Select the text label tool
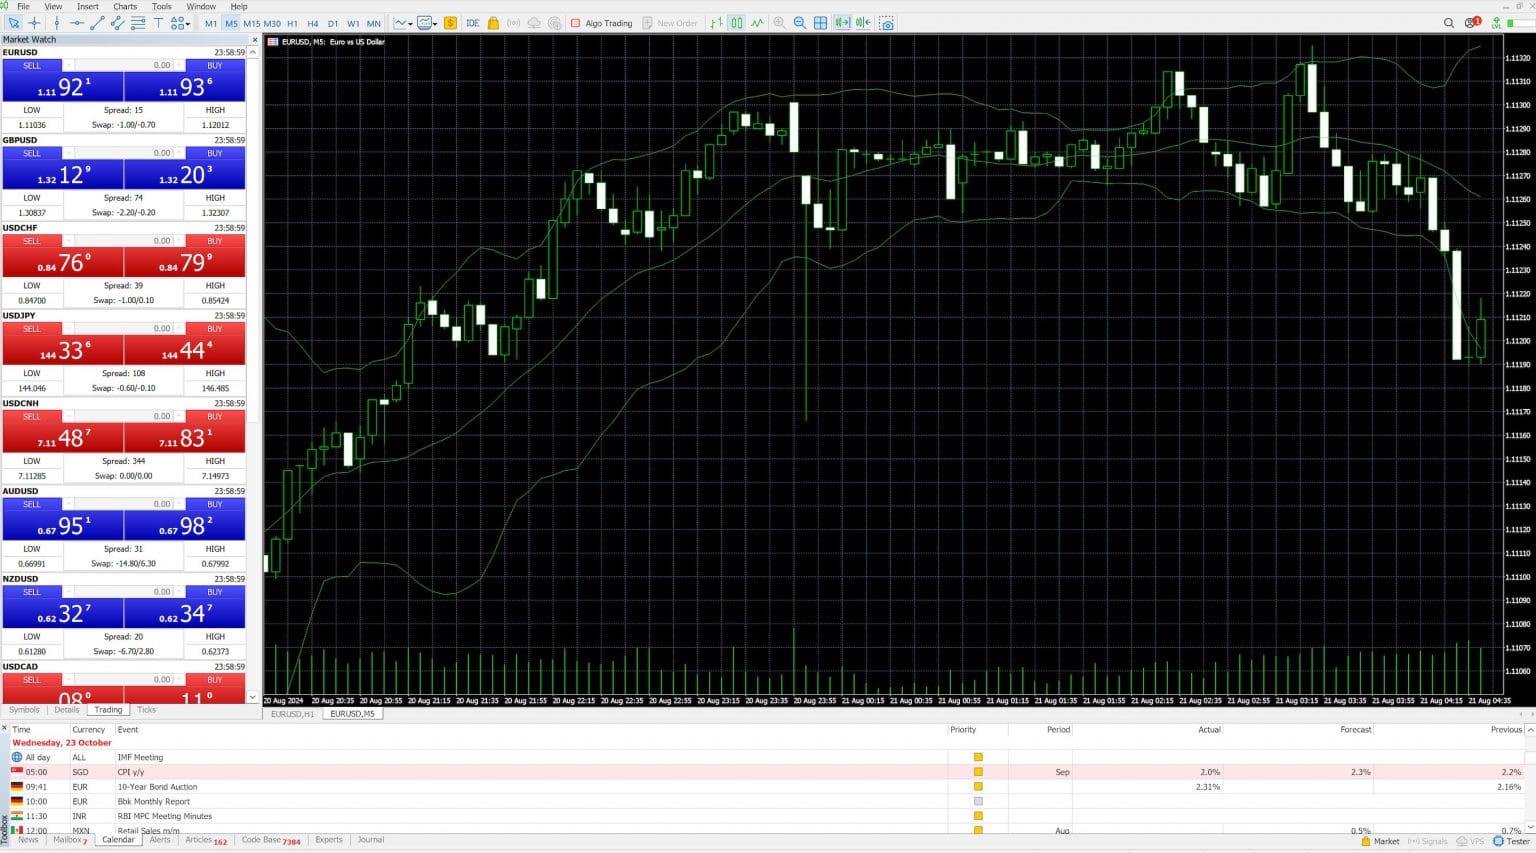1536x853 pixels. point(158,23)
